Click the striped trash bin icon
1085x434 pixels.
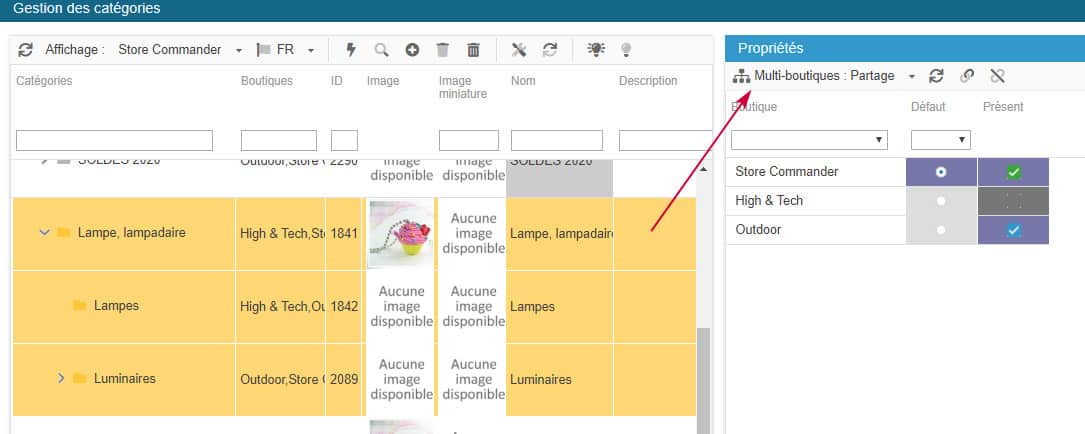coord(474,50)
